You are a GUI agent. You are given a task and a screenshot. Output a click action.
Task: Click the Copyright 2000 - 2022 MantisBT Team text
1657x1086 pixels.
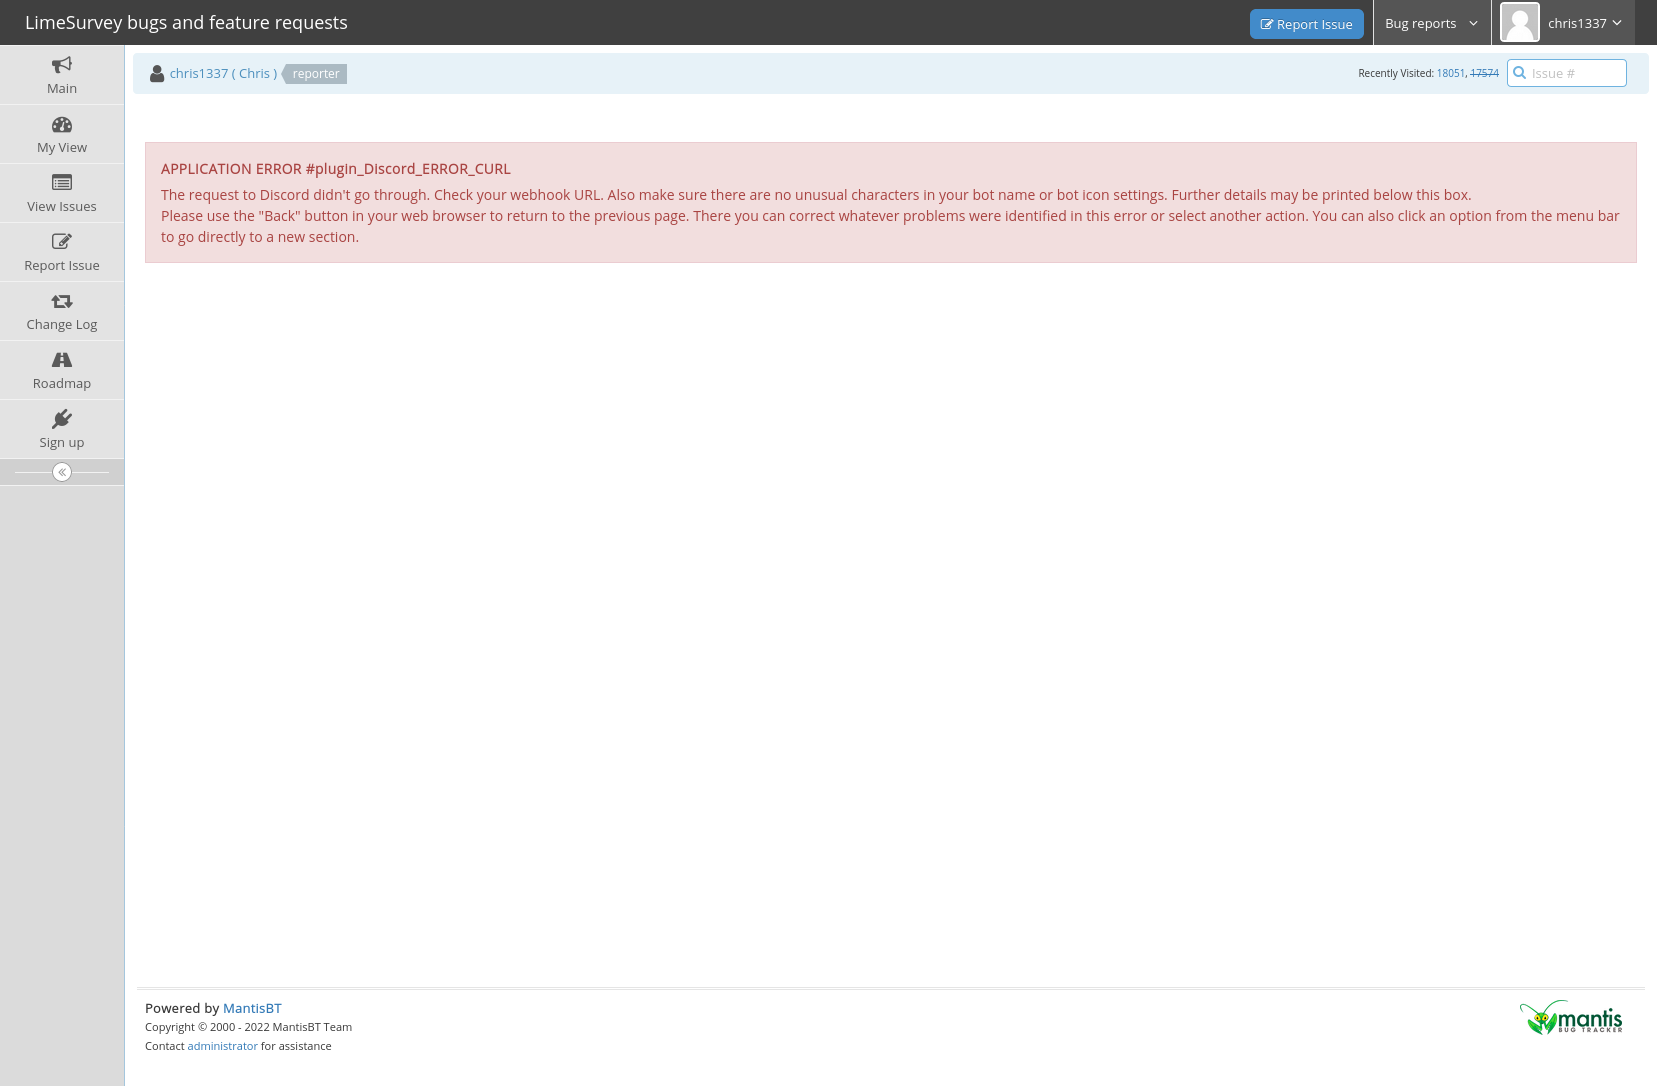click(x=248, y=1027)
